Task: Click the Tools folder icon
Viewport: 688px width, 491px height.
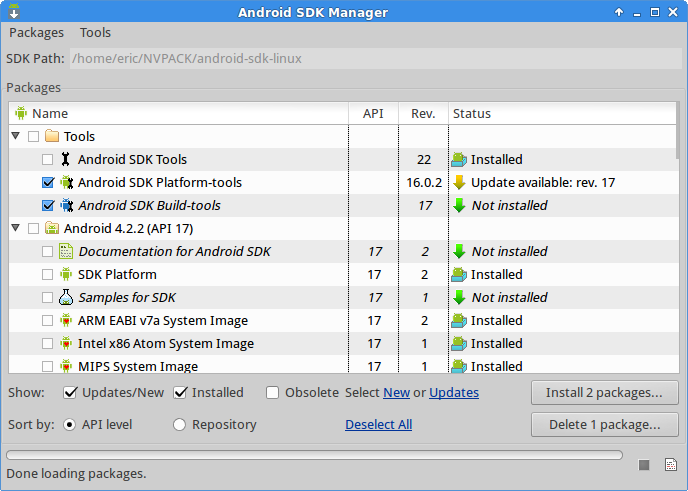Action: coord(52,136)
